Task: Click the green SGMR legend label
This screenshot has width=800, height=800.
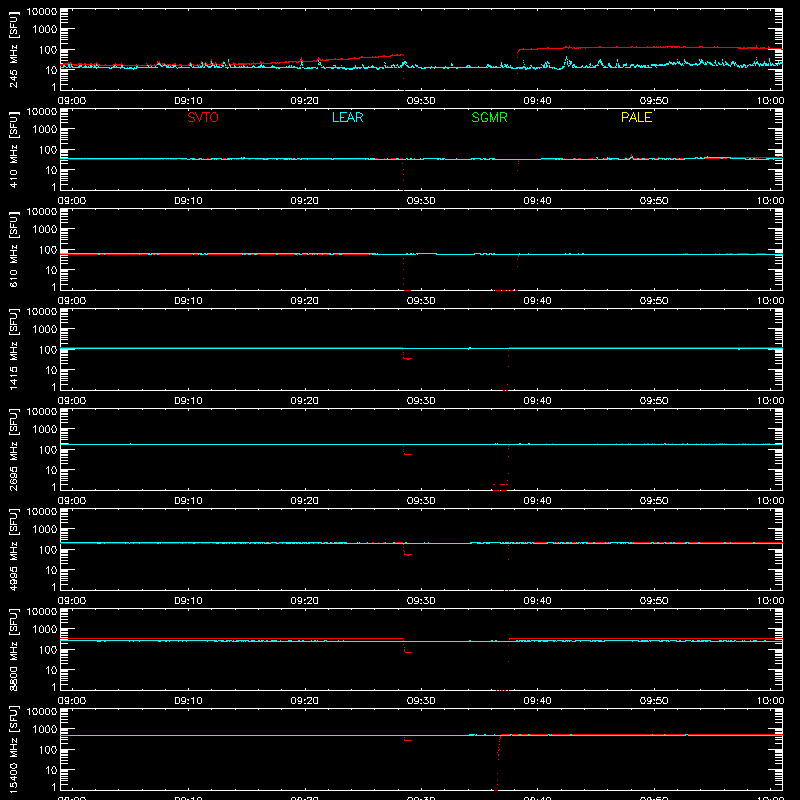Action: (489, 117)
